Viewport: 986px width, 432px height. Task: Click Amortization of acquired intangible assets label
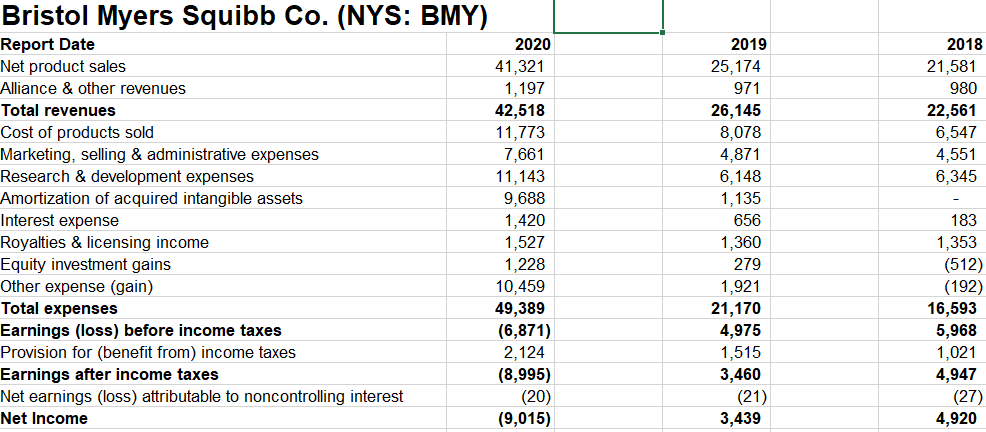tap(152, 199)
